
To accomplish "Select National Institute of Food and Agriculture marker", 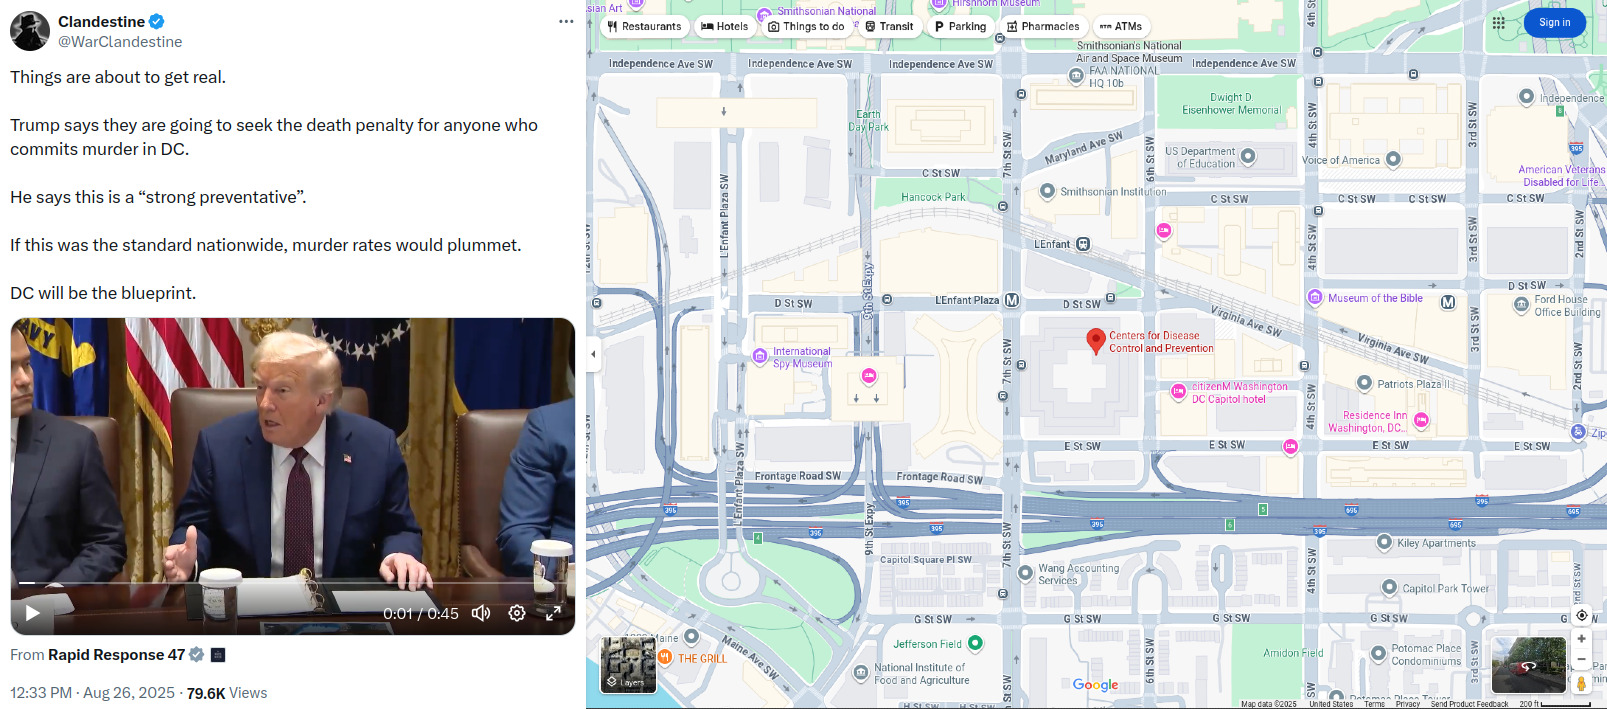I will tap(861, 673).
